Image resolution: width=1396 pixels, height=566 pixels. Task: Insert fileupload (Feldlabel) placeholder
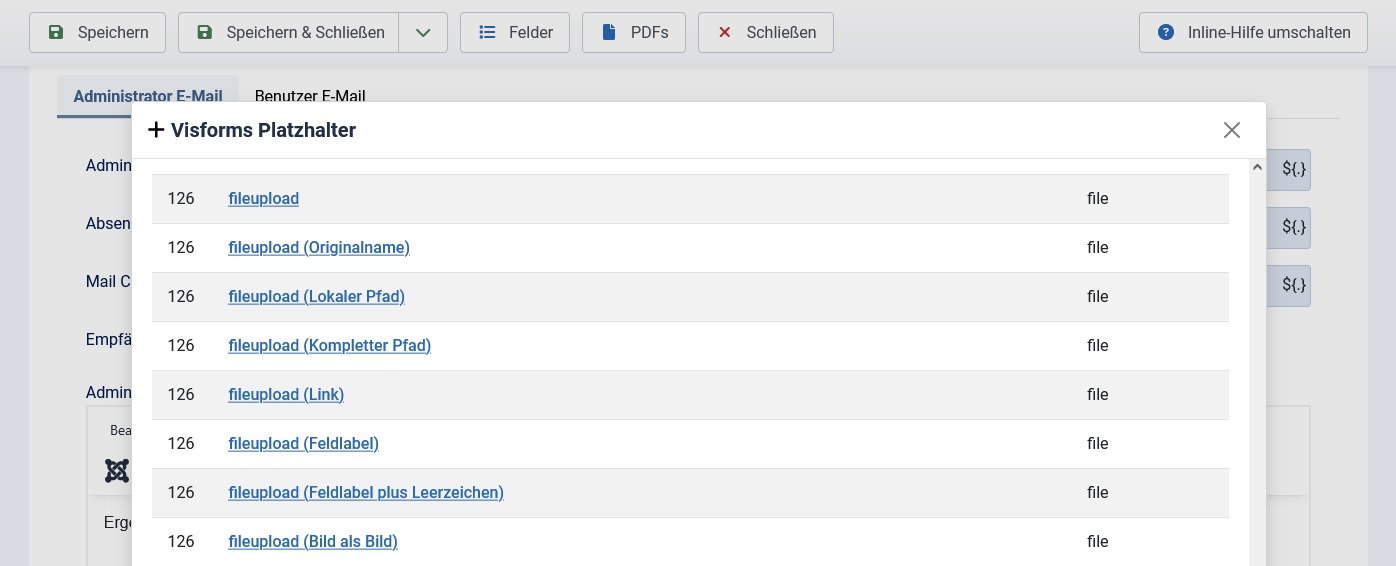[x=303, y=444]
